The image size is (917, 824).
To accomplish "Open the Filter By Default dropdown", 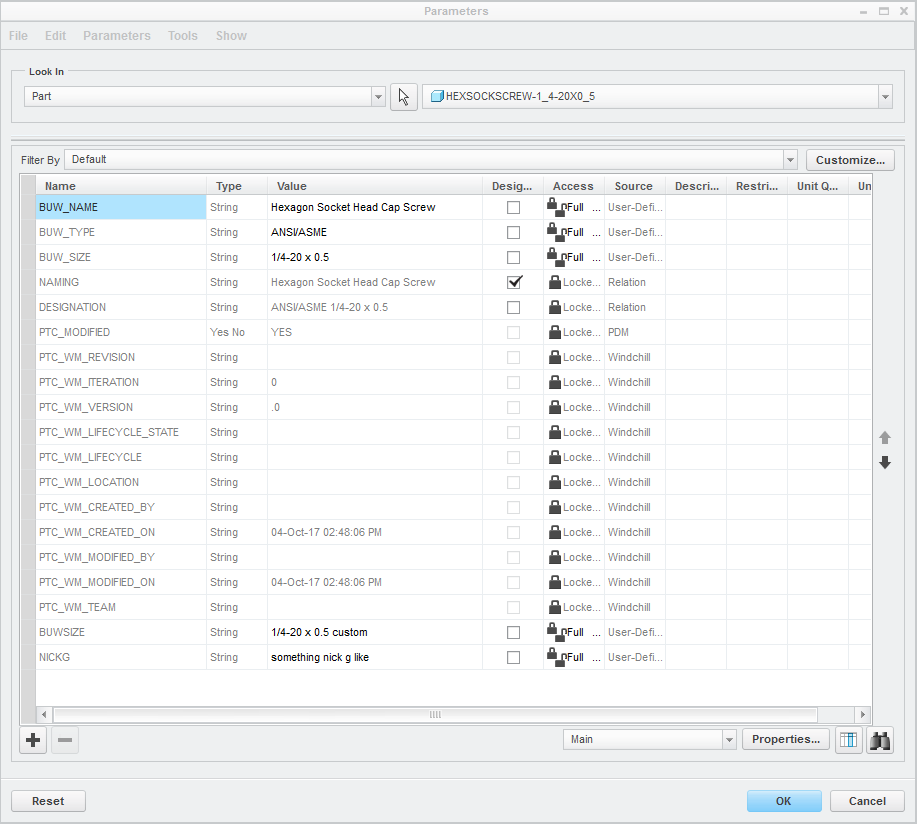I will point(790,160).
